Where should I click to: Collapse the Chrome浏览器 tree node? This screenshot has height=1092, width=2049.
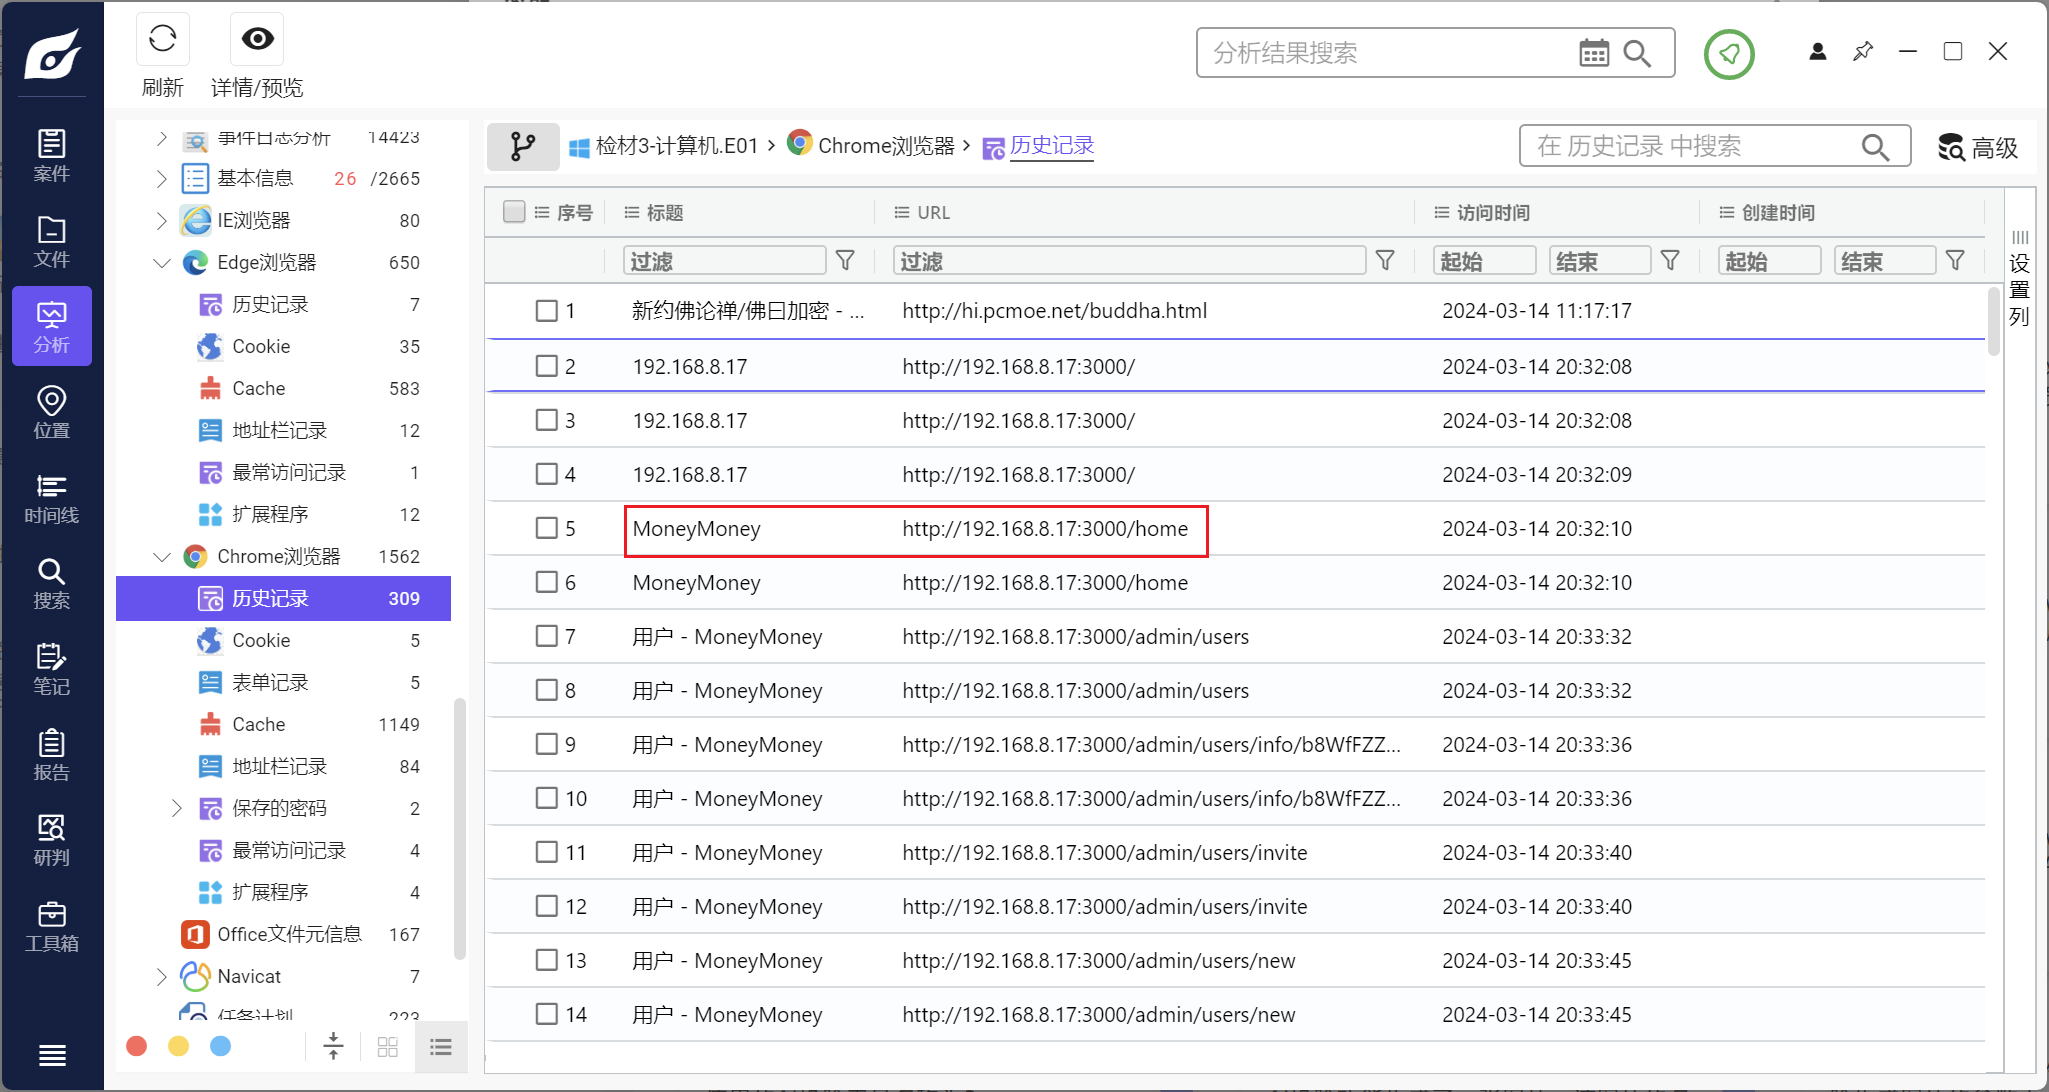(162, 556)
